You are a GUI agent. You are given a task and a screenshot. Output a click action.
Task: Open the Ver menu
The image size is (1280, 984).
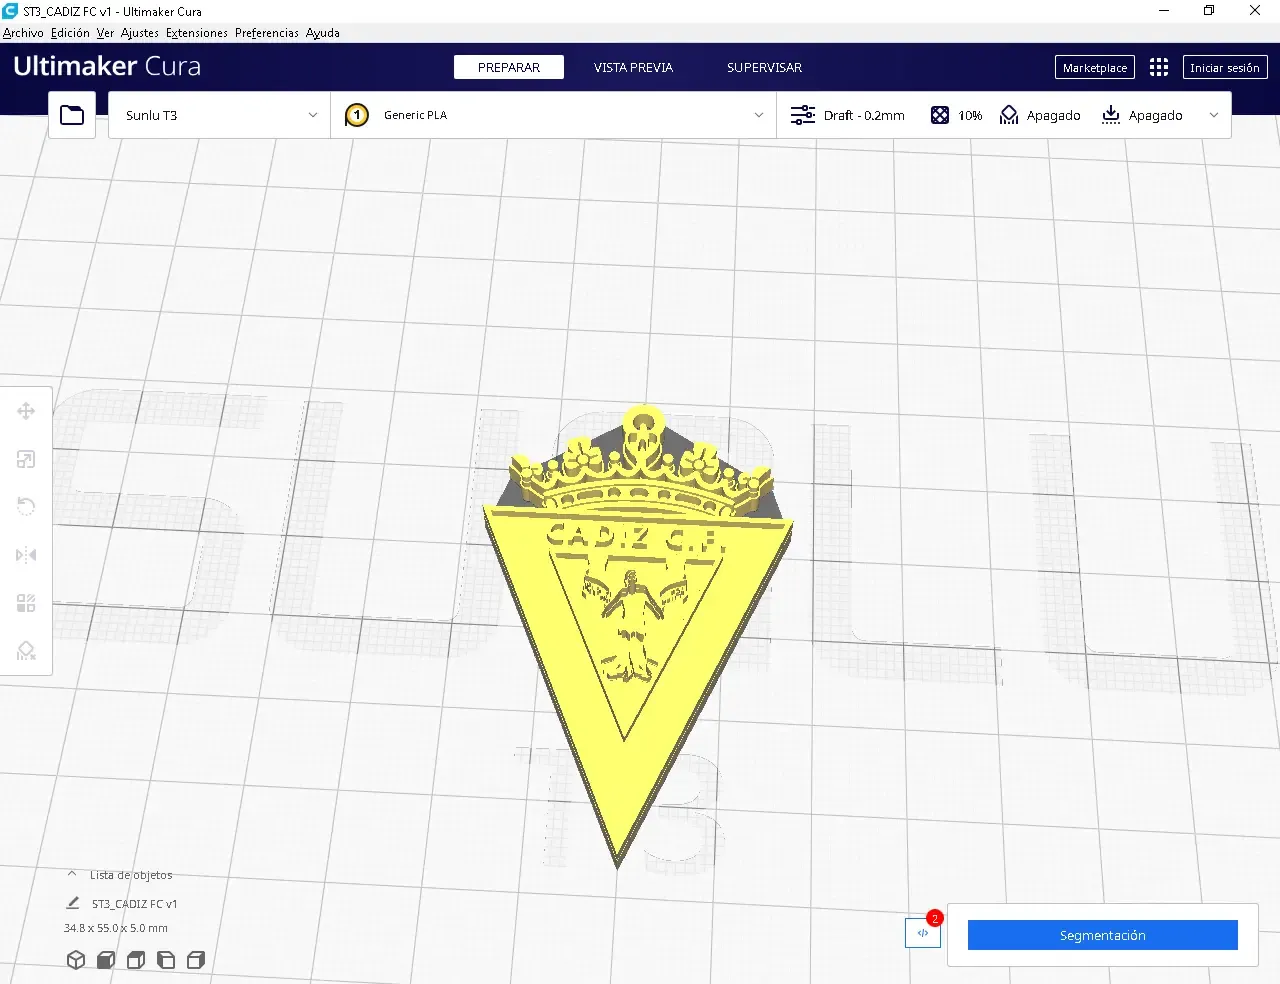tap(105, 33)
